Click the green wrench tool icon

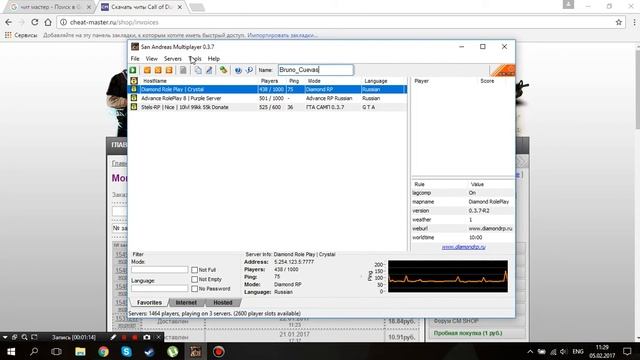(223, 70)
